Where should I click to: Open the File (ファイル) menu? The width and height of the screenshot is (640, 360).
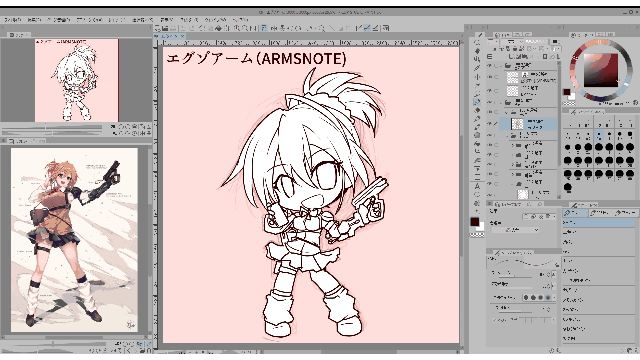tap(12, 20)
